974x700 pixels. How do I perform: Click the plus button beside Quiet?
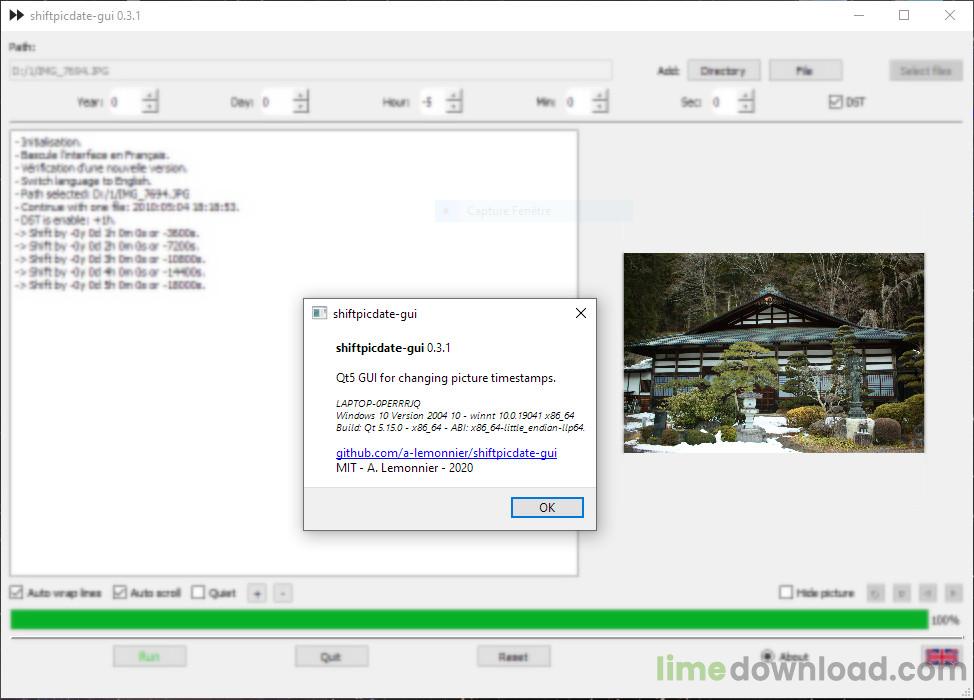(257, 594)
